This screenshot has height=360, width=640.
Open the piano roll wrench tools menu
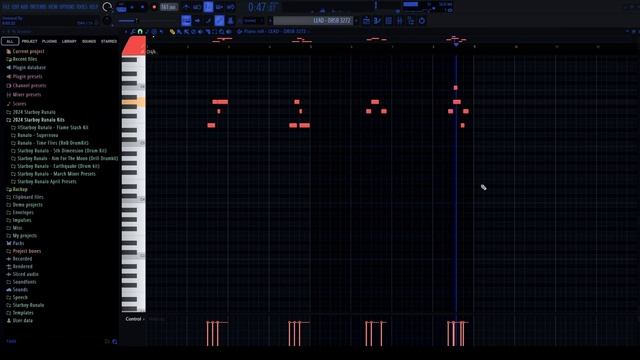133,31
